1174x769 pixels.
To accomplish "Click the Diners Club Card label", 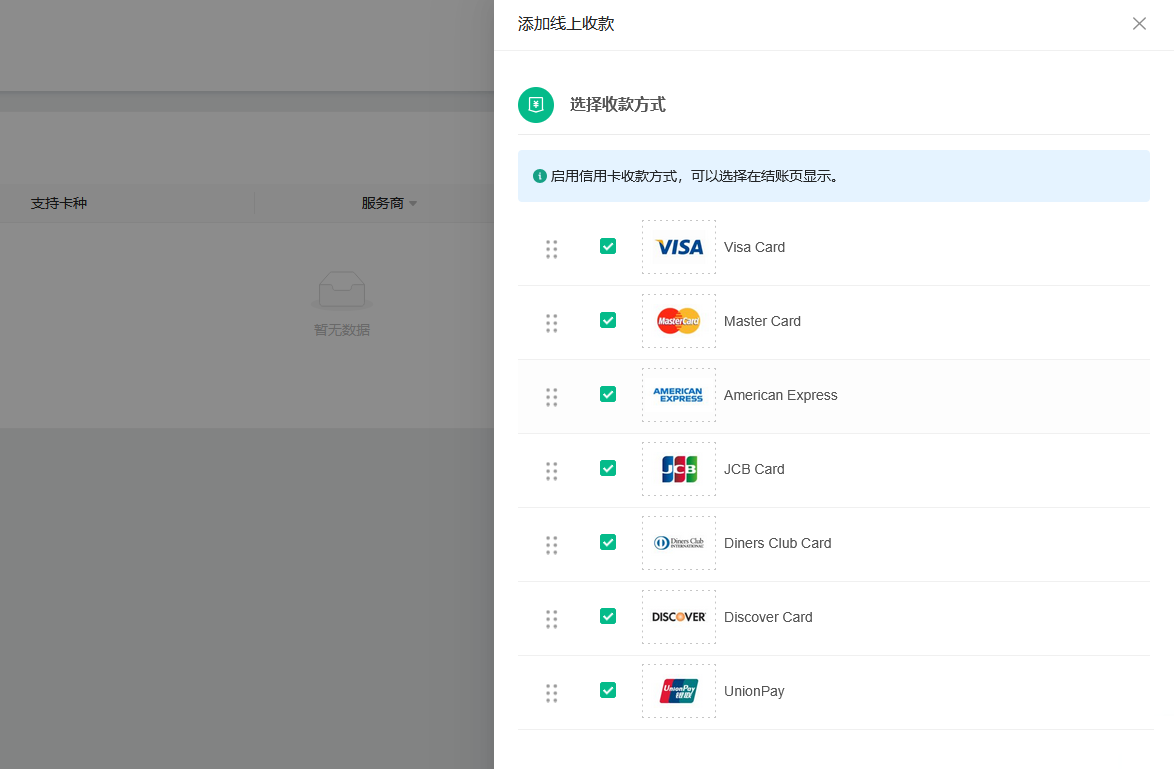I will coord(777,543).
